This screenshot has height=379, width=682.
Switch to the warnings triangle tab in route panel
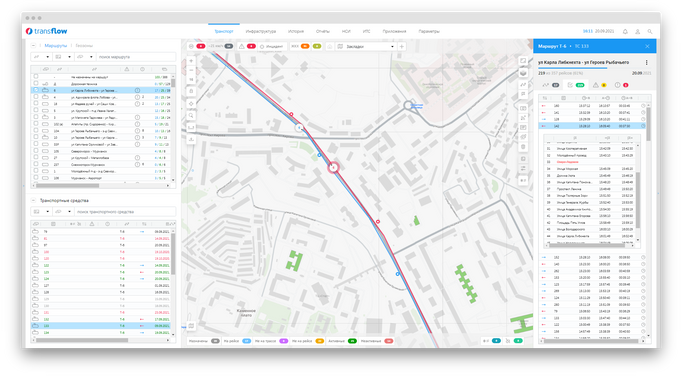599,85
